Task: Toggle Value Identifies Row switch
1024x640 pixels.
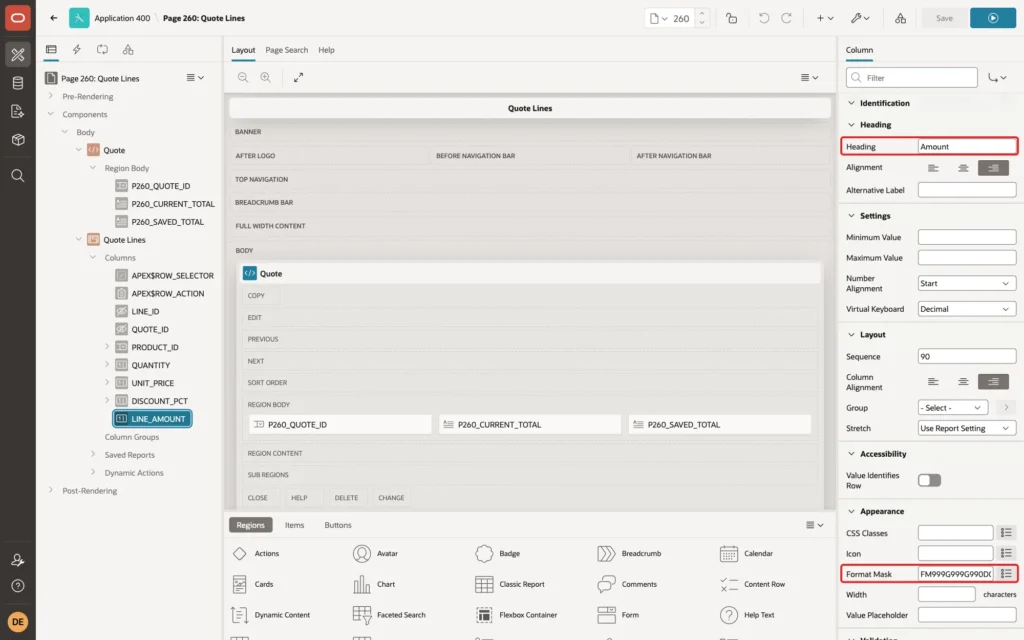Action: 929,481
